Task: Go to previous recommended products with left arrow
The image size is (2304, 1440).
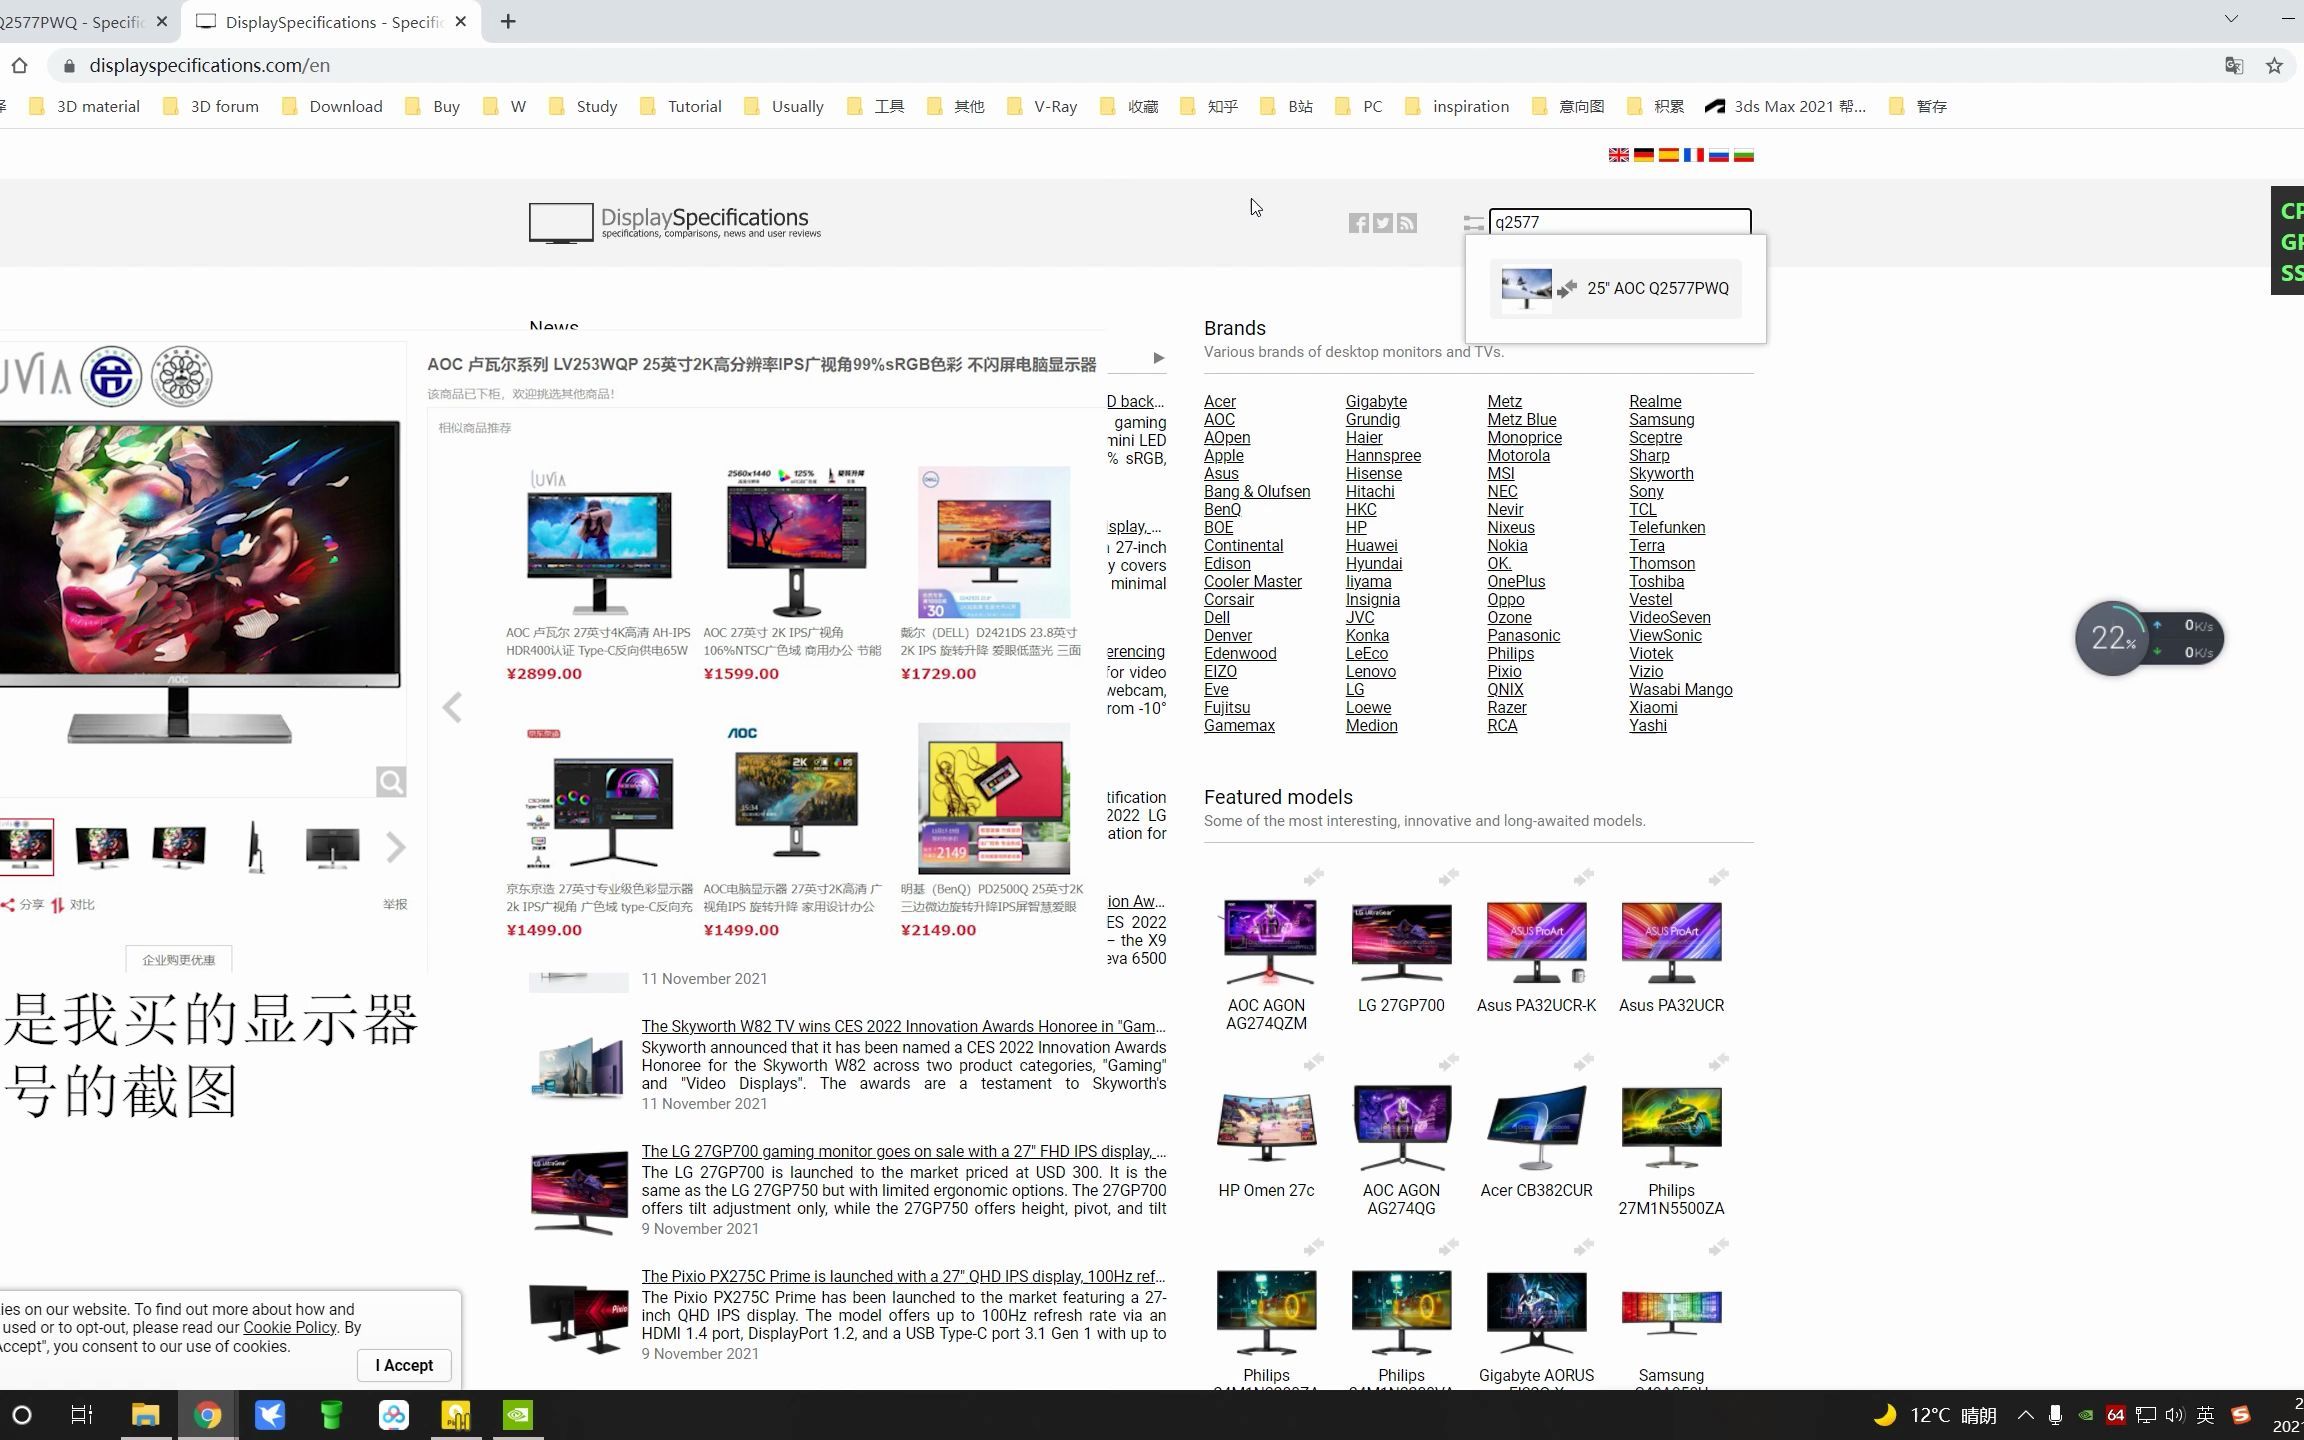Action: pyautogui.click(x=452, y=707)
